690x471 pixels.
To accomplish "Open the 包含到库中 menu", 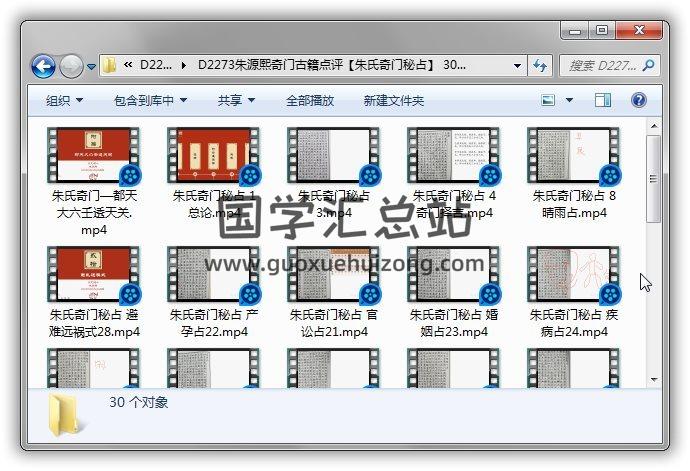I will pos(150,101).
